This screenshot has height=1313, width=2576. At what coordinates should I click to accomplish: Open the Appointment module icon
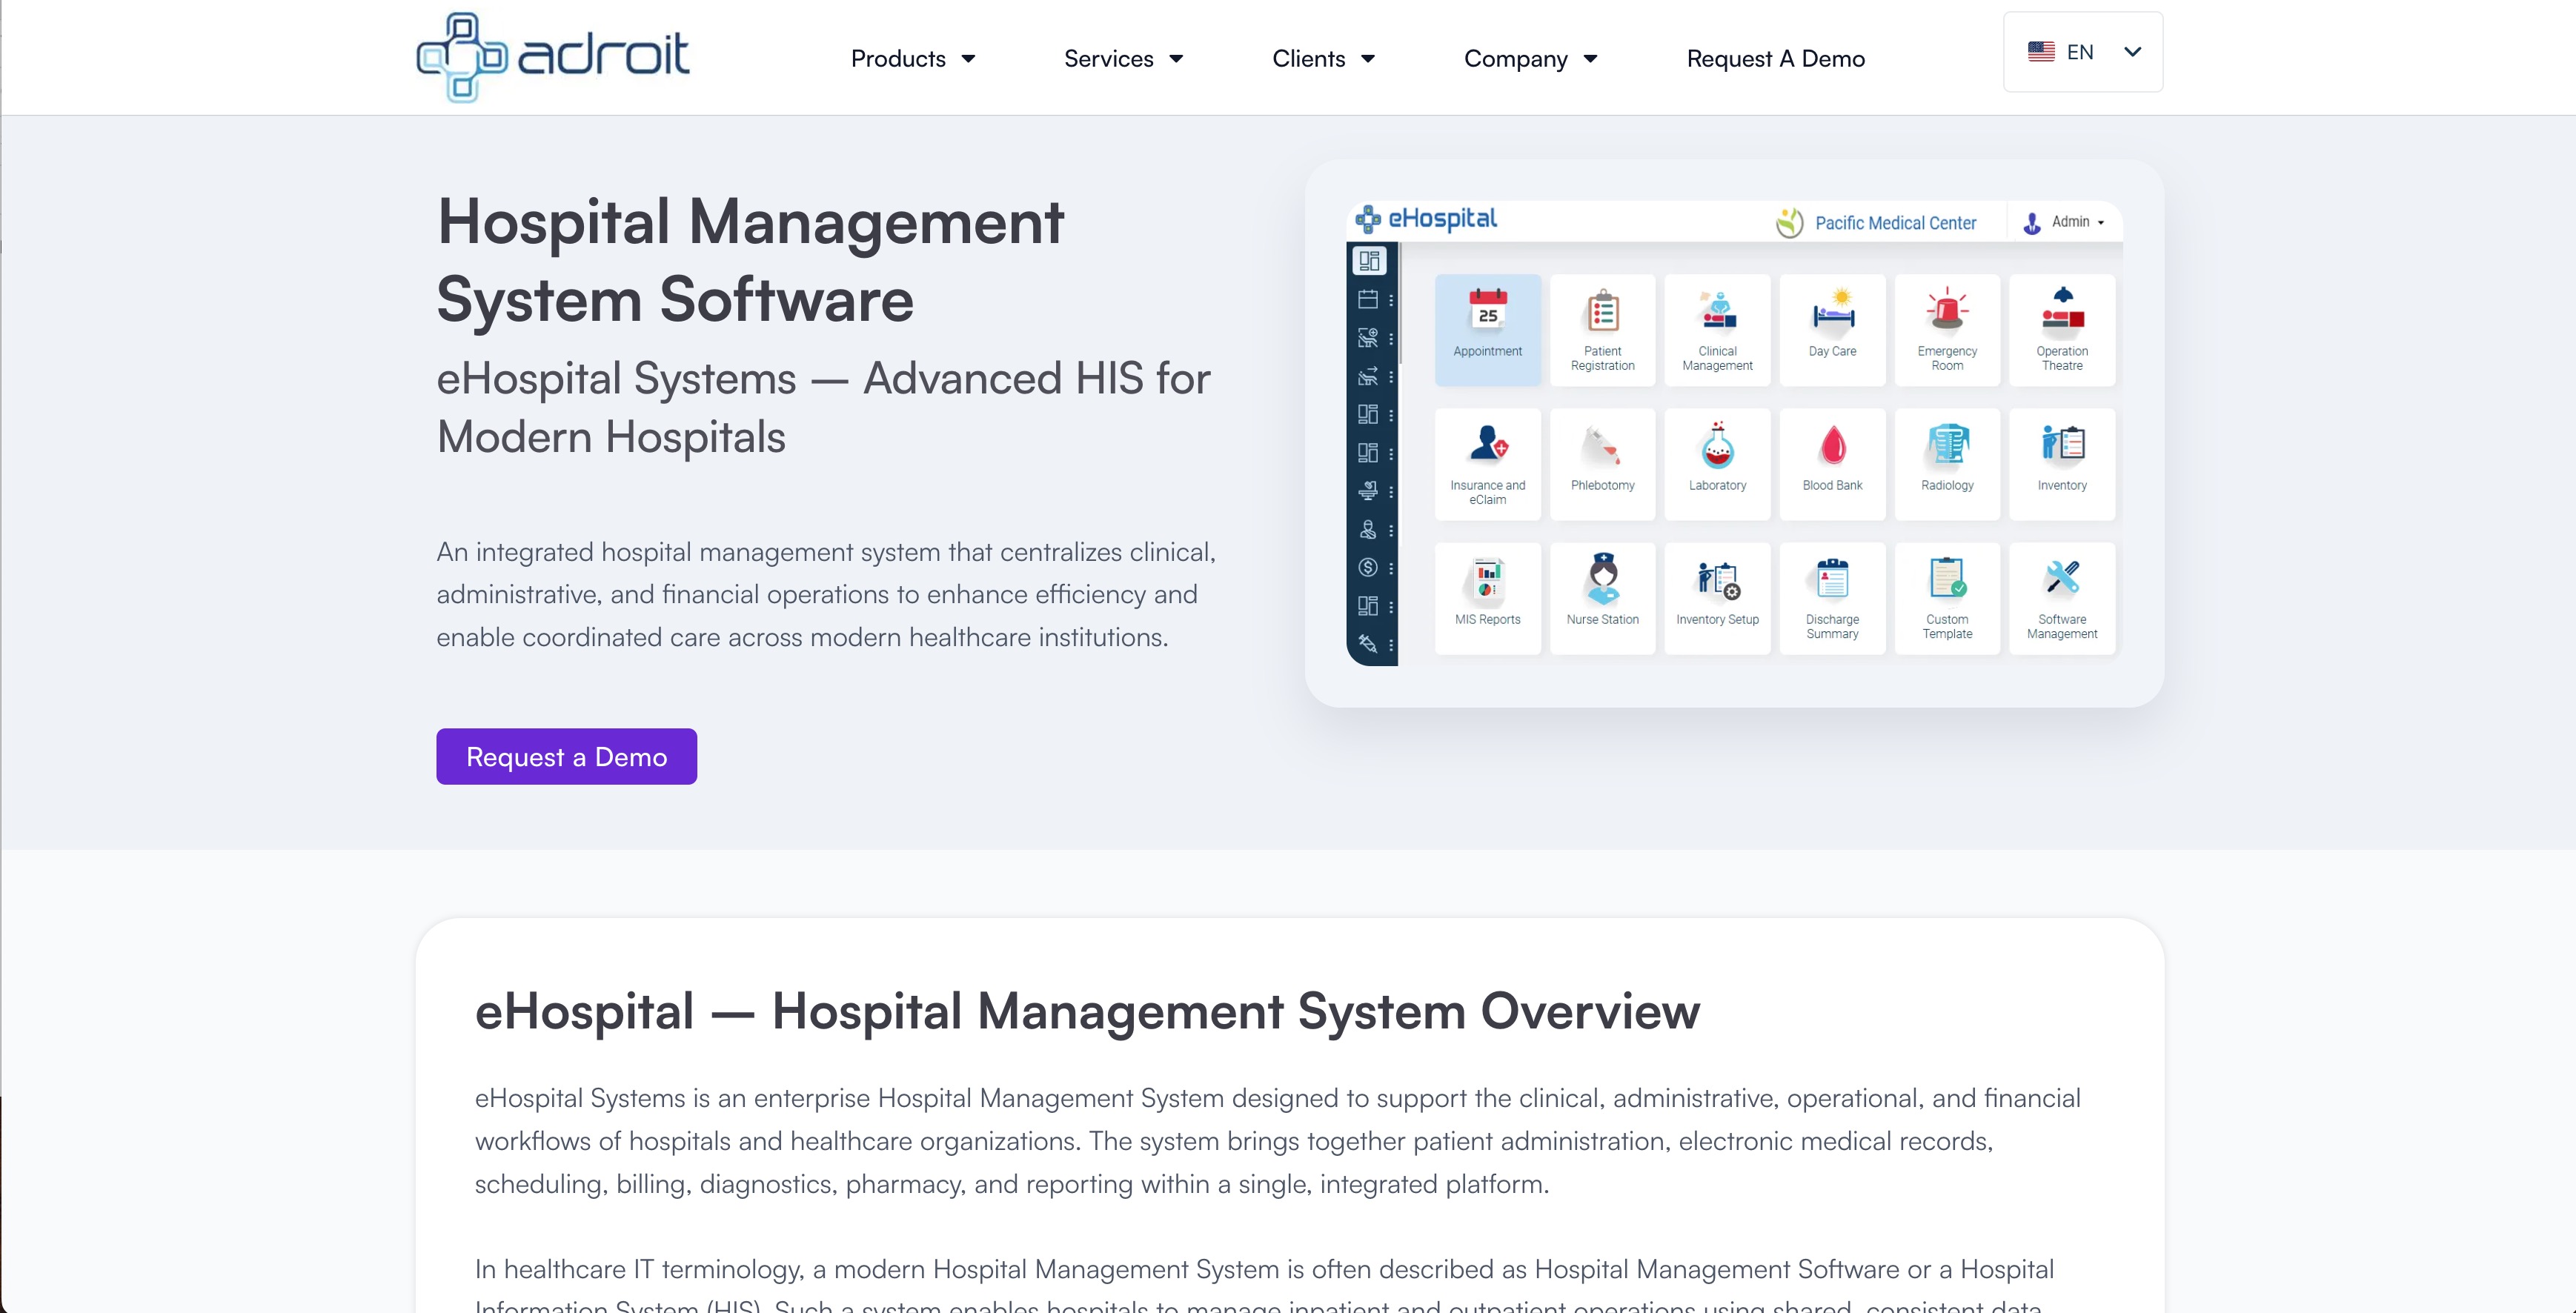tap(1487, 330)
